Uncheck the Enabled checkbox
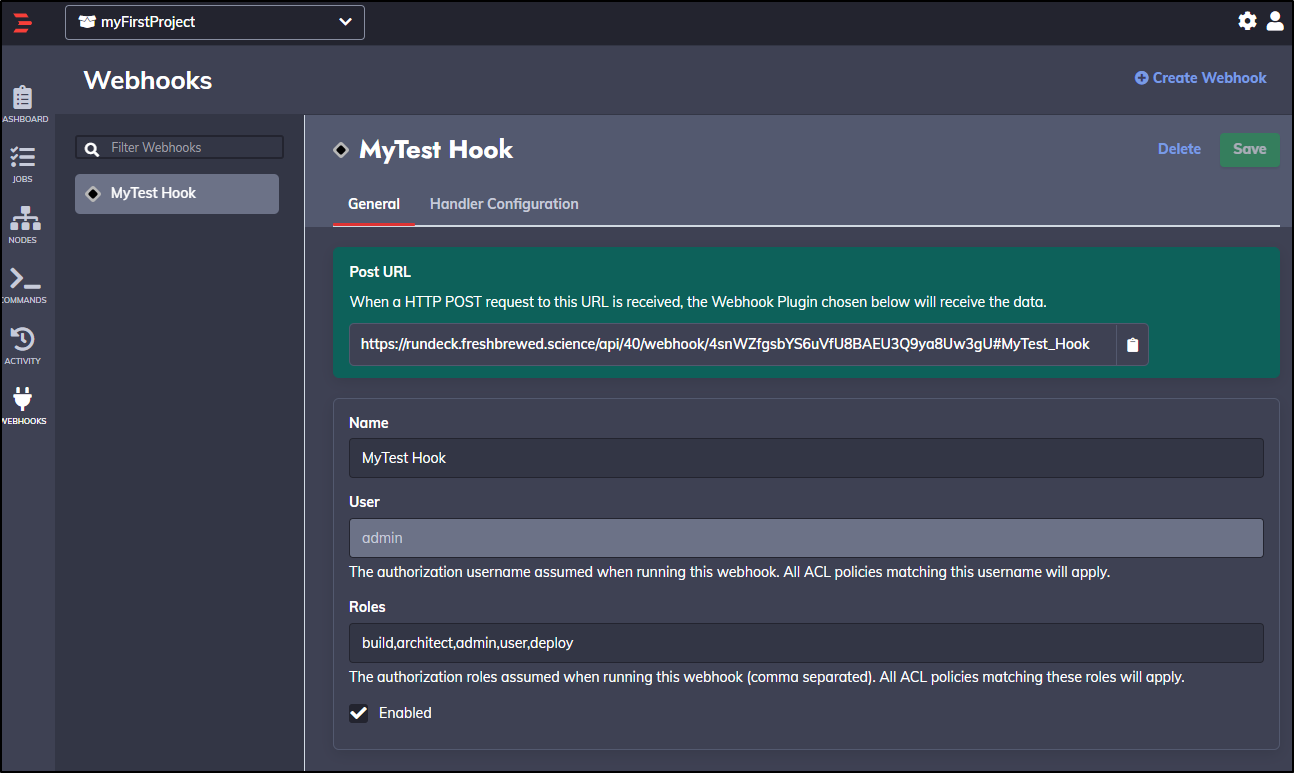This screenshot has height=773, width=1294. click(x=358, y=713)
